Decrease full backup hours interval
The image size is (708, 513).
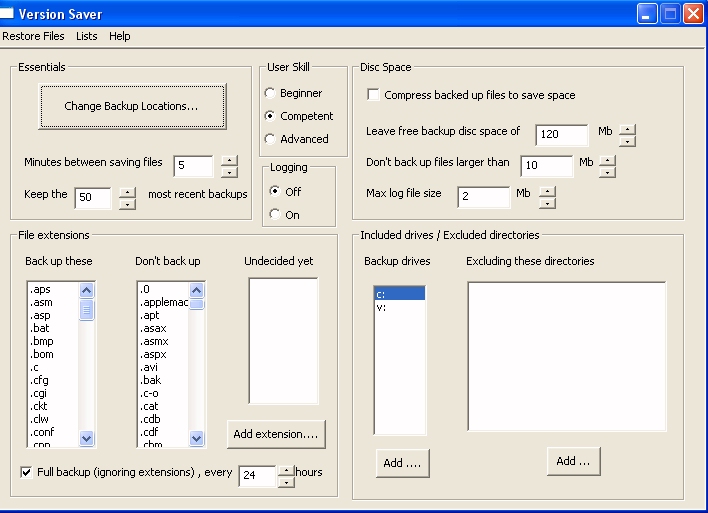point(286,482)
